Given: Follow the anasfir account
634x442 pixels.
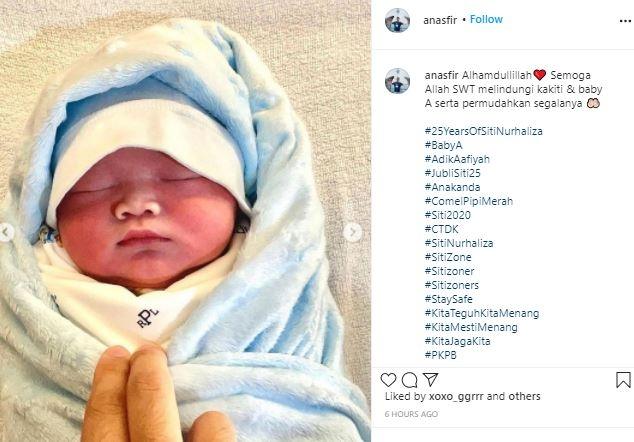Looking at the screenshot, I should (486, 19).
